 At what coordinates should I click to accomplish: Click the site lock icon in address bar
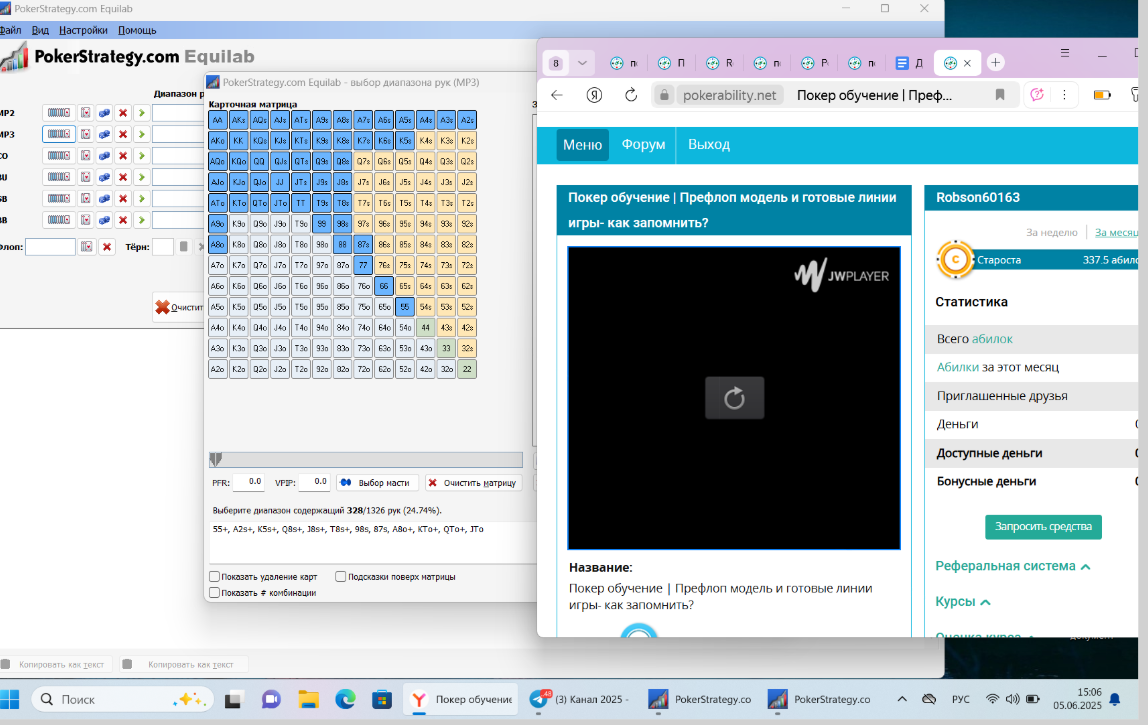[663, 95]
